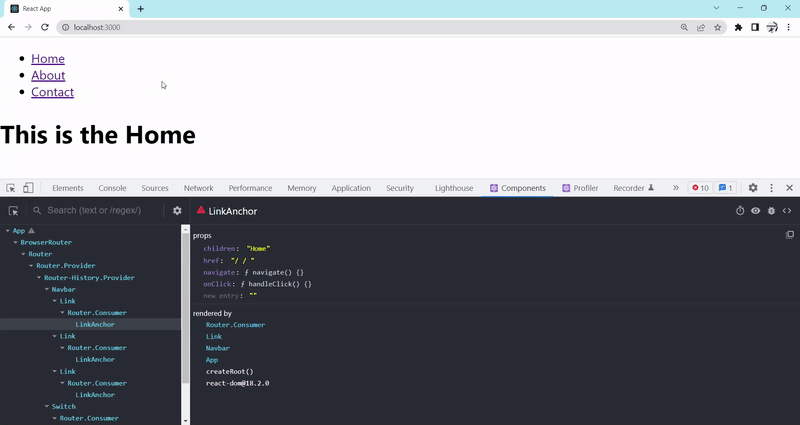Screen dimensions: 800x425
Task: Open the Sources tab
Action: (x=155, y=188)
